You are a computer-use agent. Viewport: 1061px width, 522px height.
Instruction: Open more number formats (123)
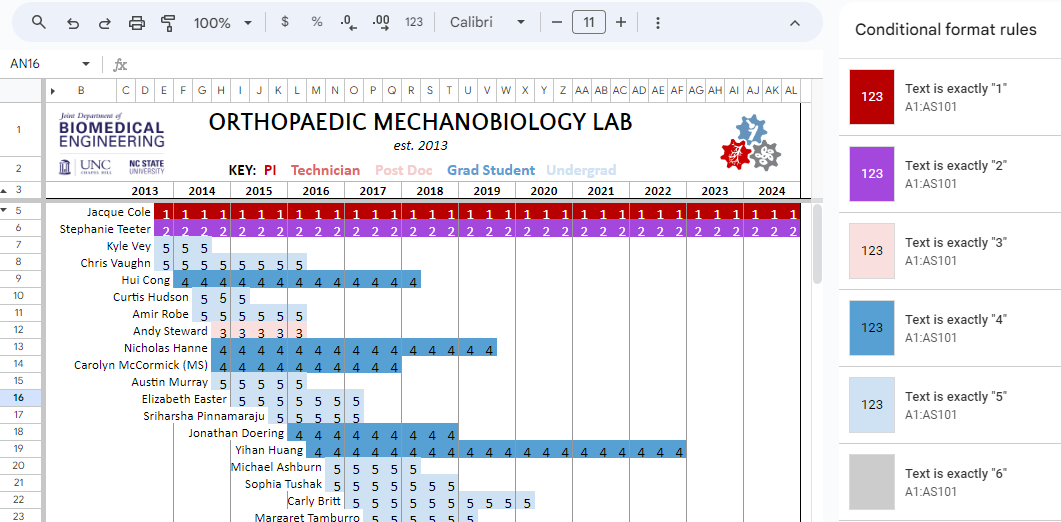point(414,22)
